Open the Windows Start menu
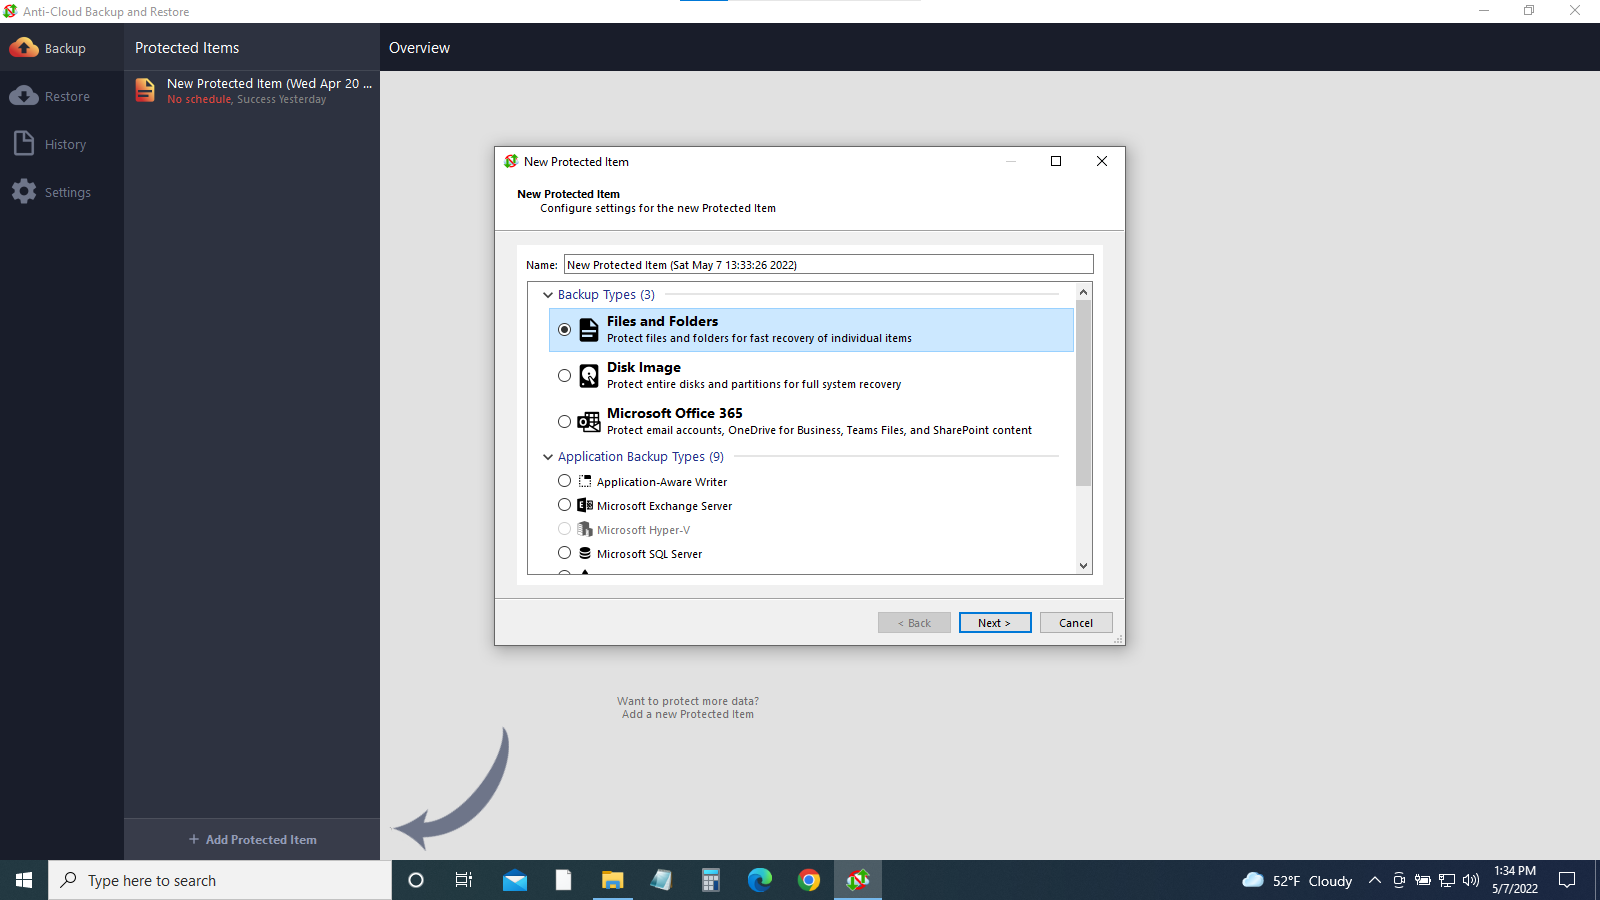The image size is (1600, 900). pos(24,880)
